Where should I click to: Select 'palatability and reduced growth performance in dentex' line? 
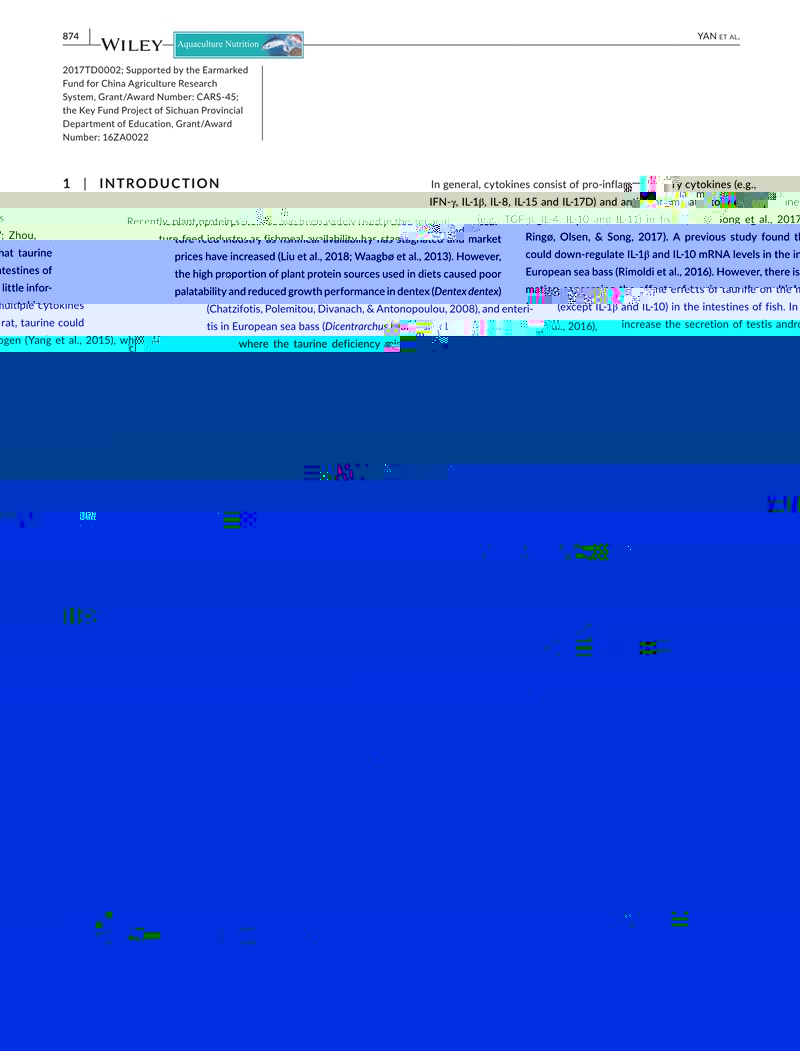click(338, 292)
